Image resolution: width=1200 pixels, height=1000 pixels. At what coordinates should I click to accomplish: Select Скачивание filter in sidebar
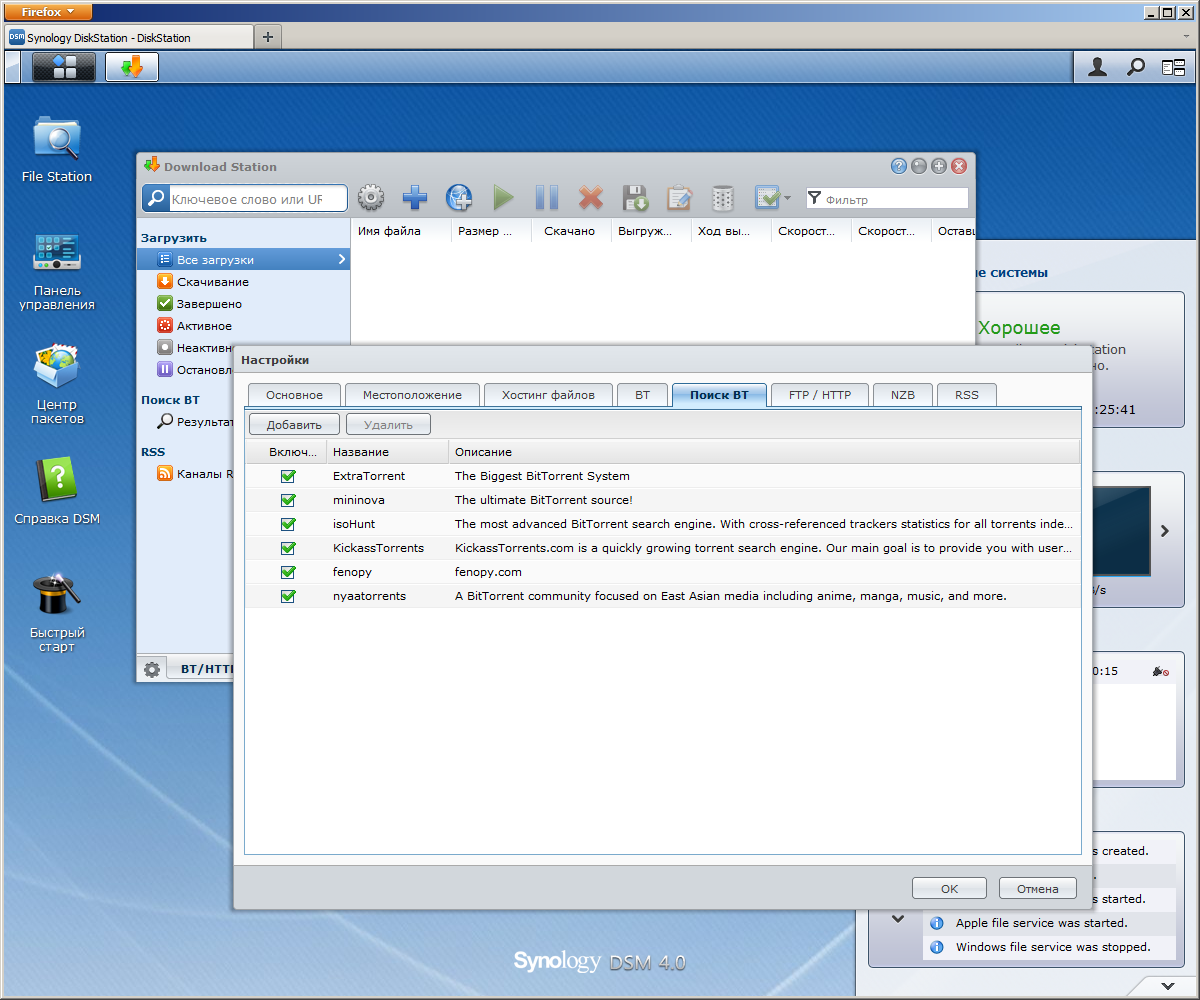click(x=243, y=282)
